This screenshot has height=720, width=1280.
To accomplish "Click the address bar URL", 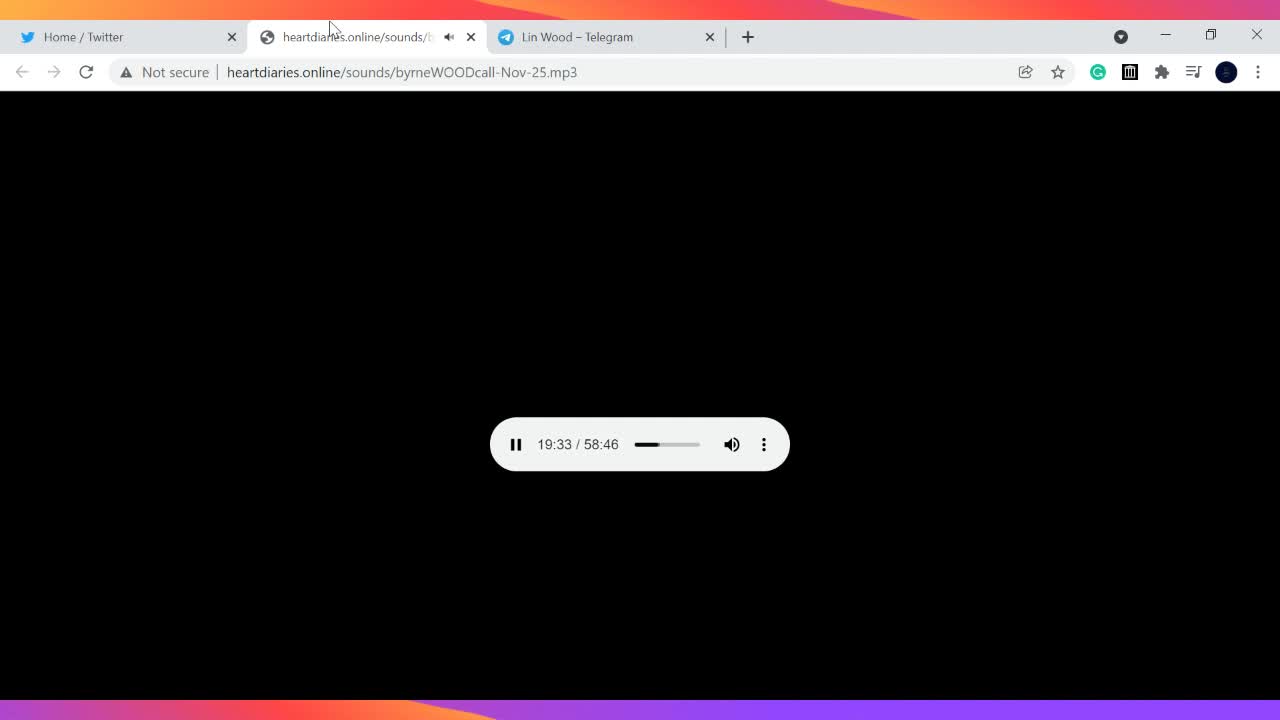I will pos(402,72).
